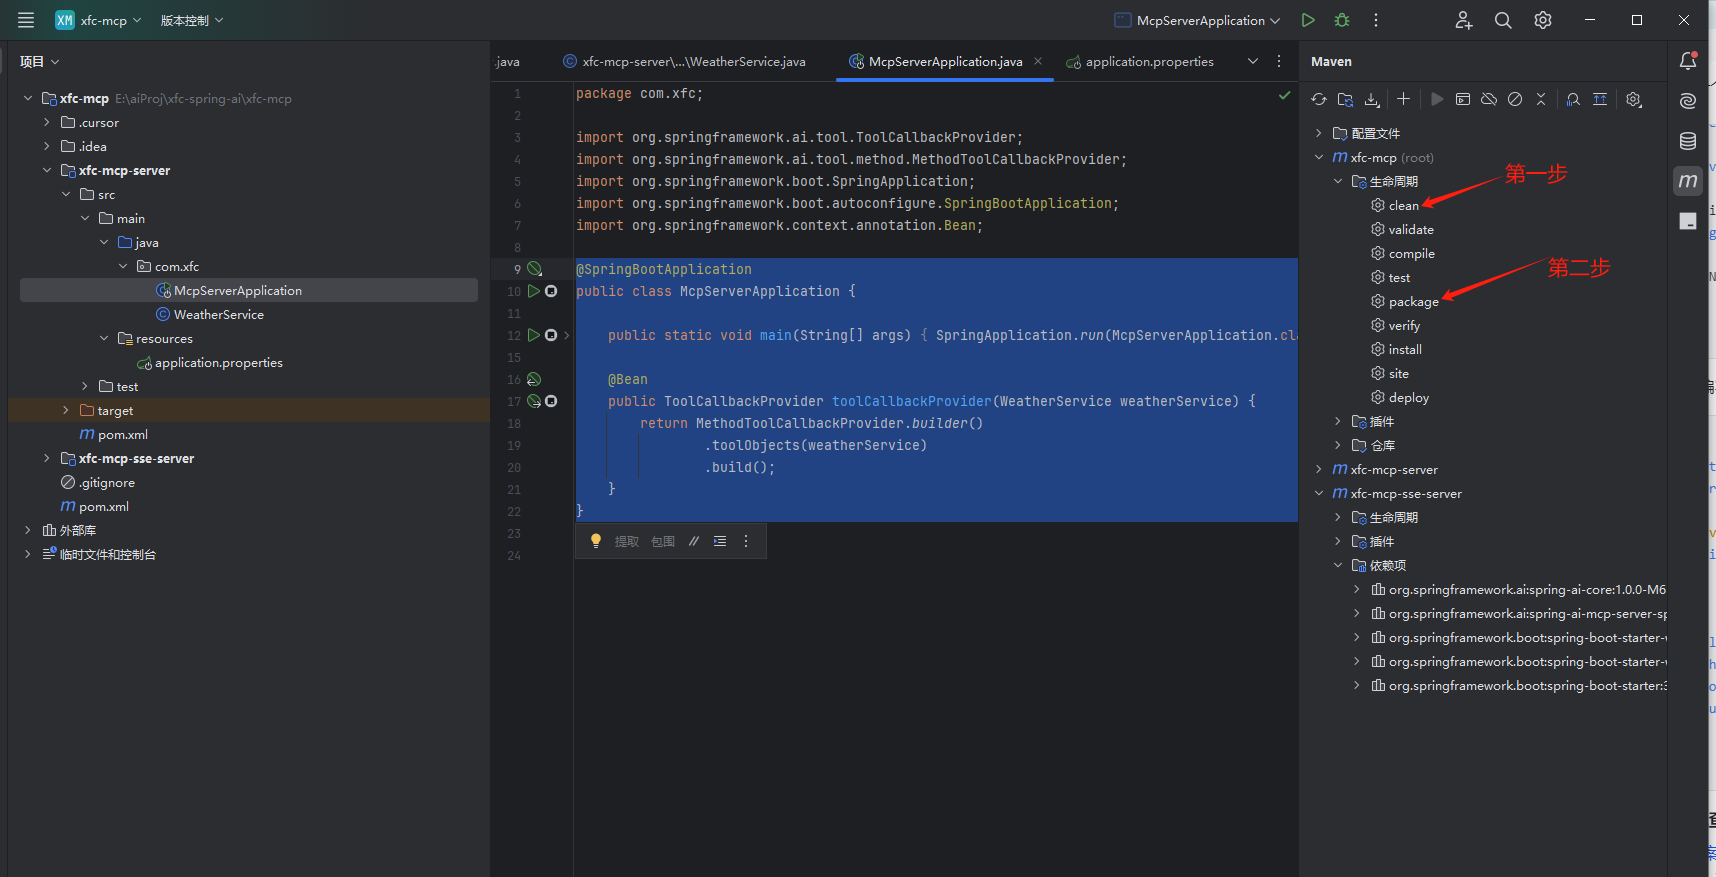Screen dimensions: 1716x877
Task: Run class from gutter at line 10
Action: (x=534, y=291)
